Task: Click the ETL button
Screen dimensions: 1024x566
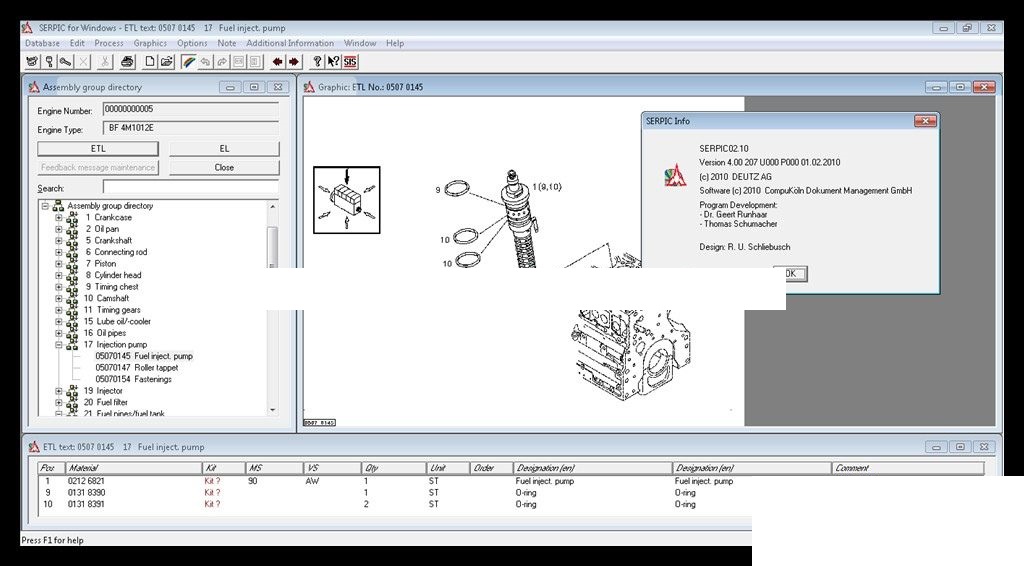Action: point(98,148)
